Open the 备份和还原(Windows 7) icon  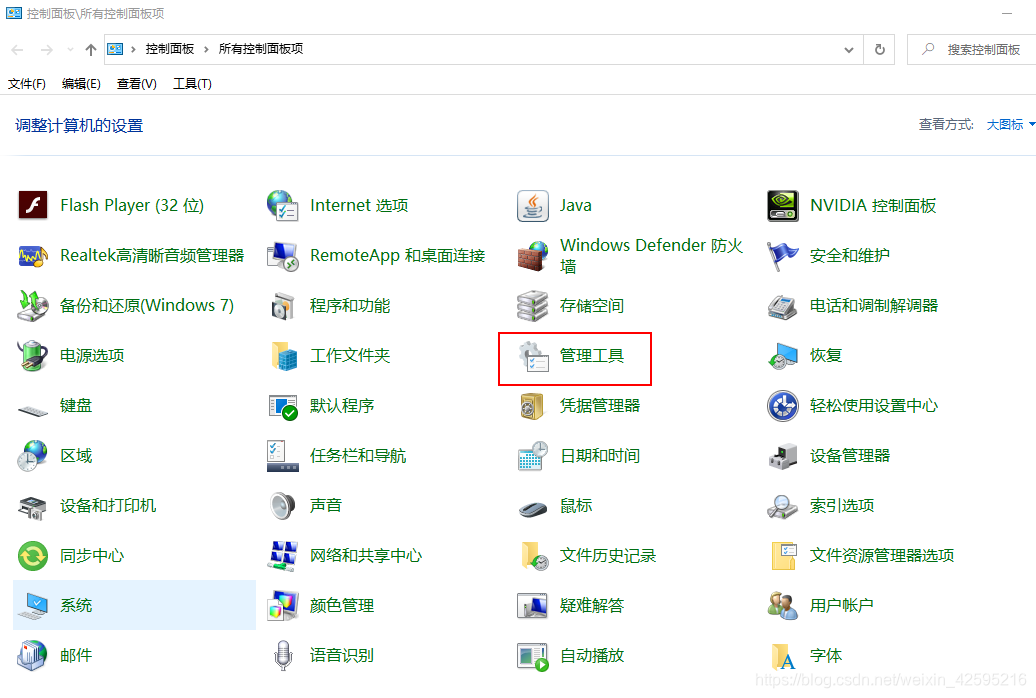33,305
